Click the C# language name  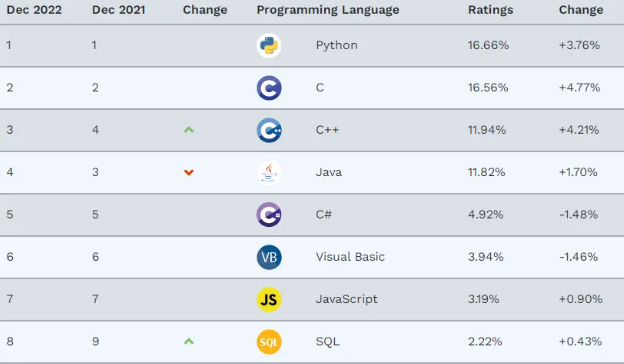[x=324, y=214]
